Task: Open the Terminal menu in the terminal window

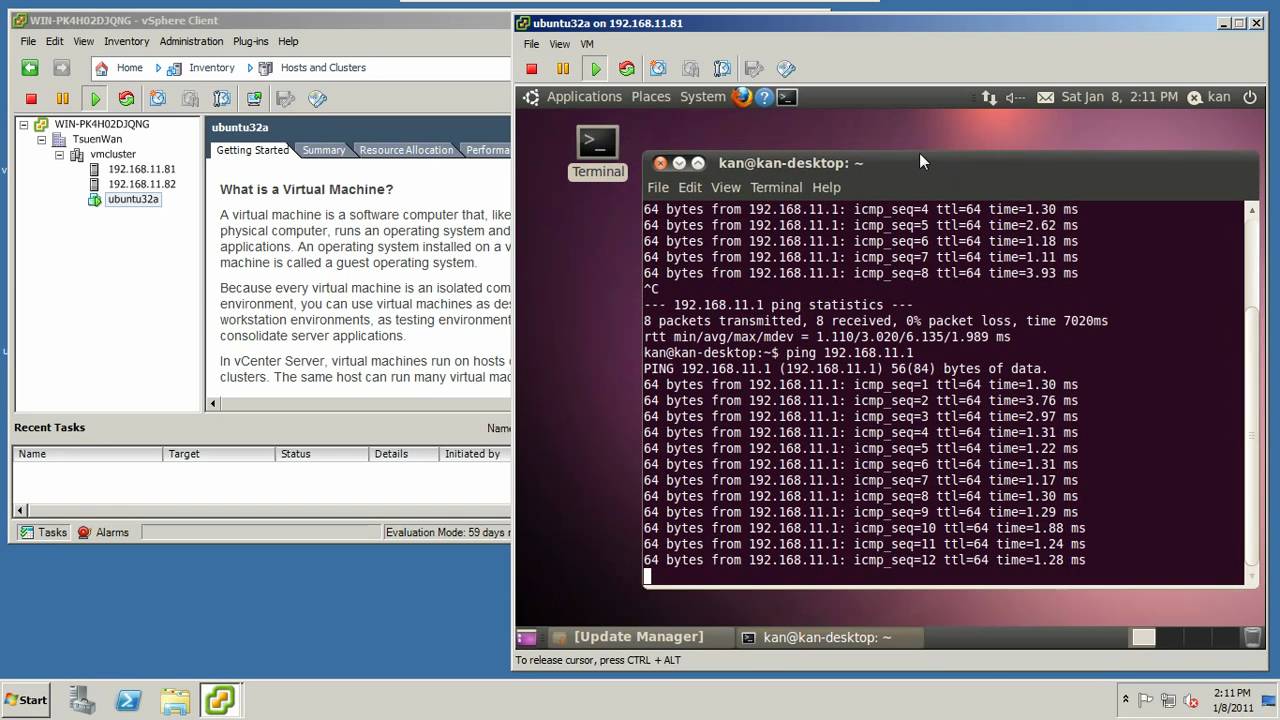Action: tap(776, 187)
